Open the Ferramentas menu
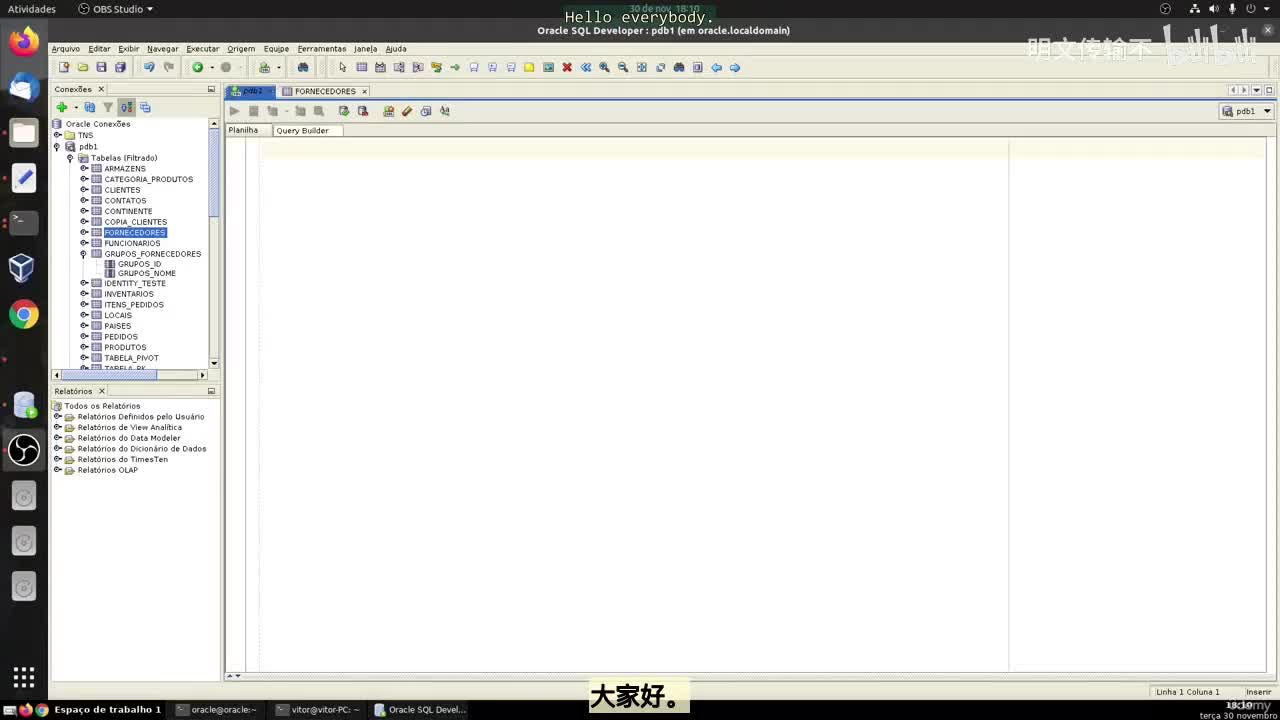Screen dimensions: 1280x720 pos(322,49)
